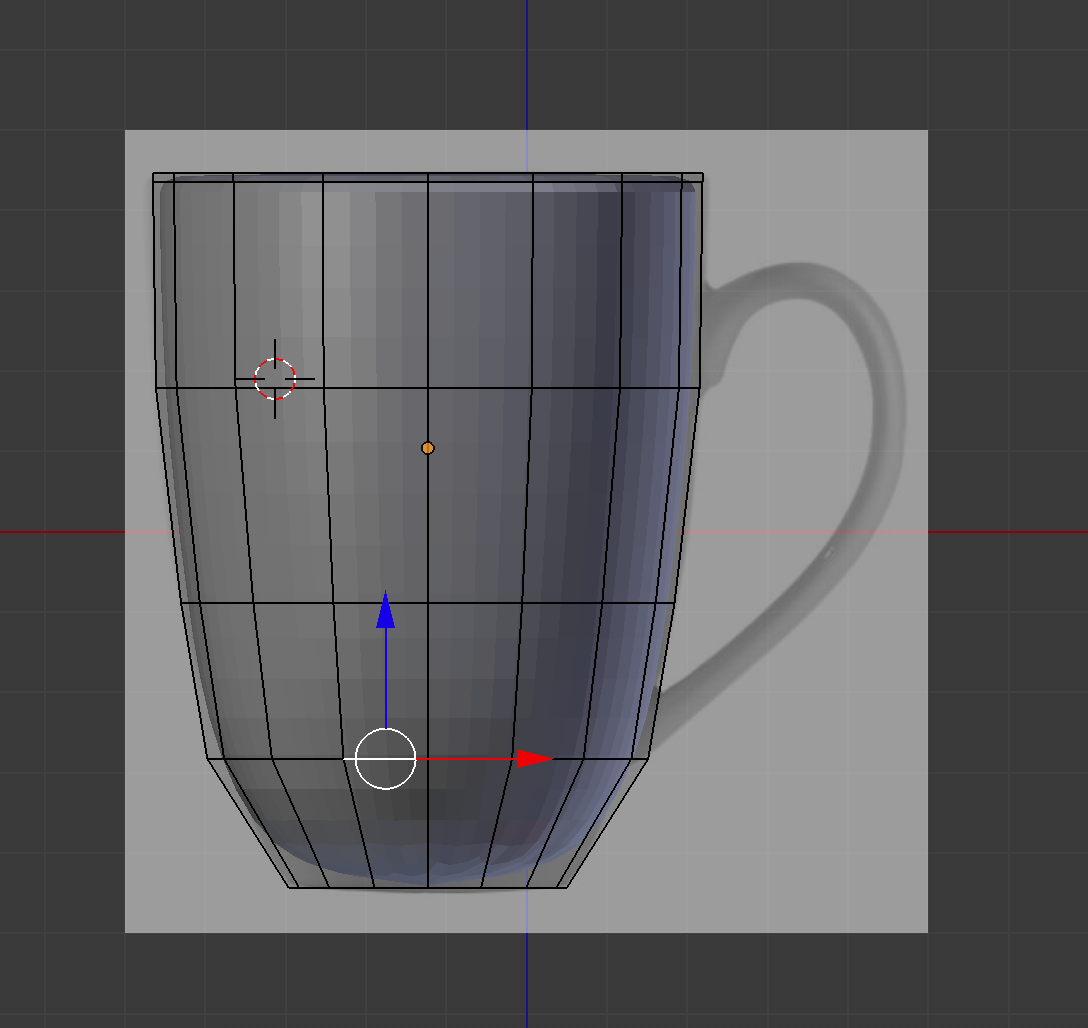The image size is (1088, 1028).
Task: Click the blue Z-axis manipulator arrow
Action: pos(386,610)
